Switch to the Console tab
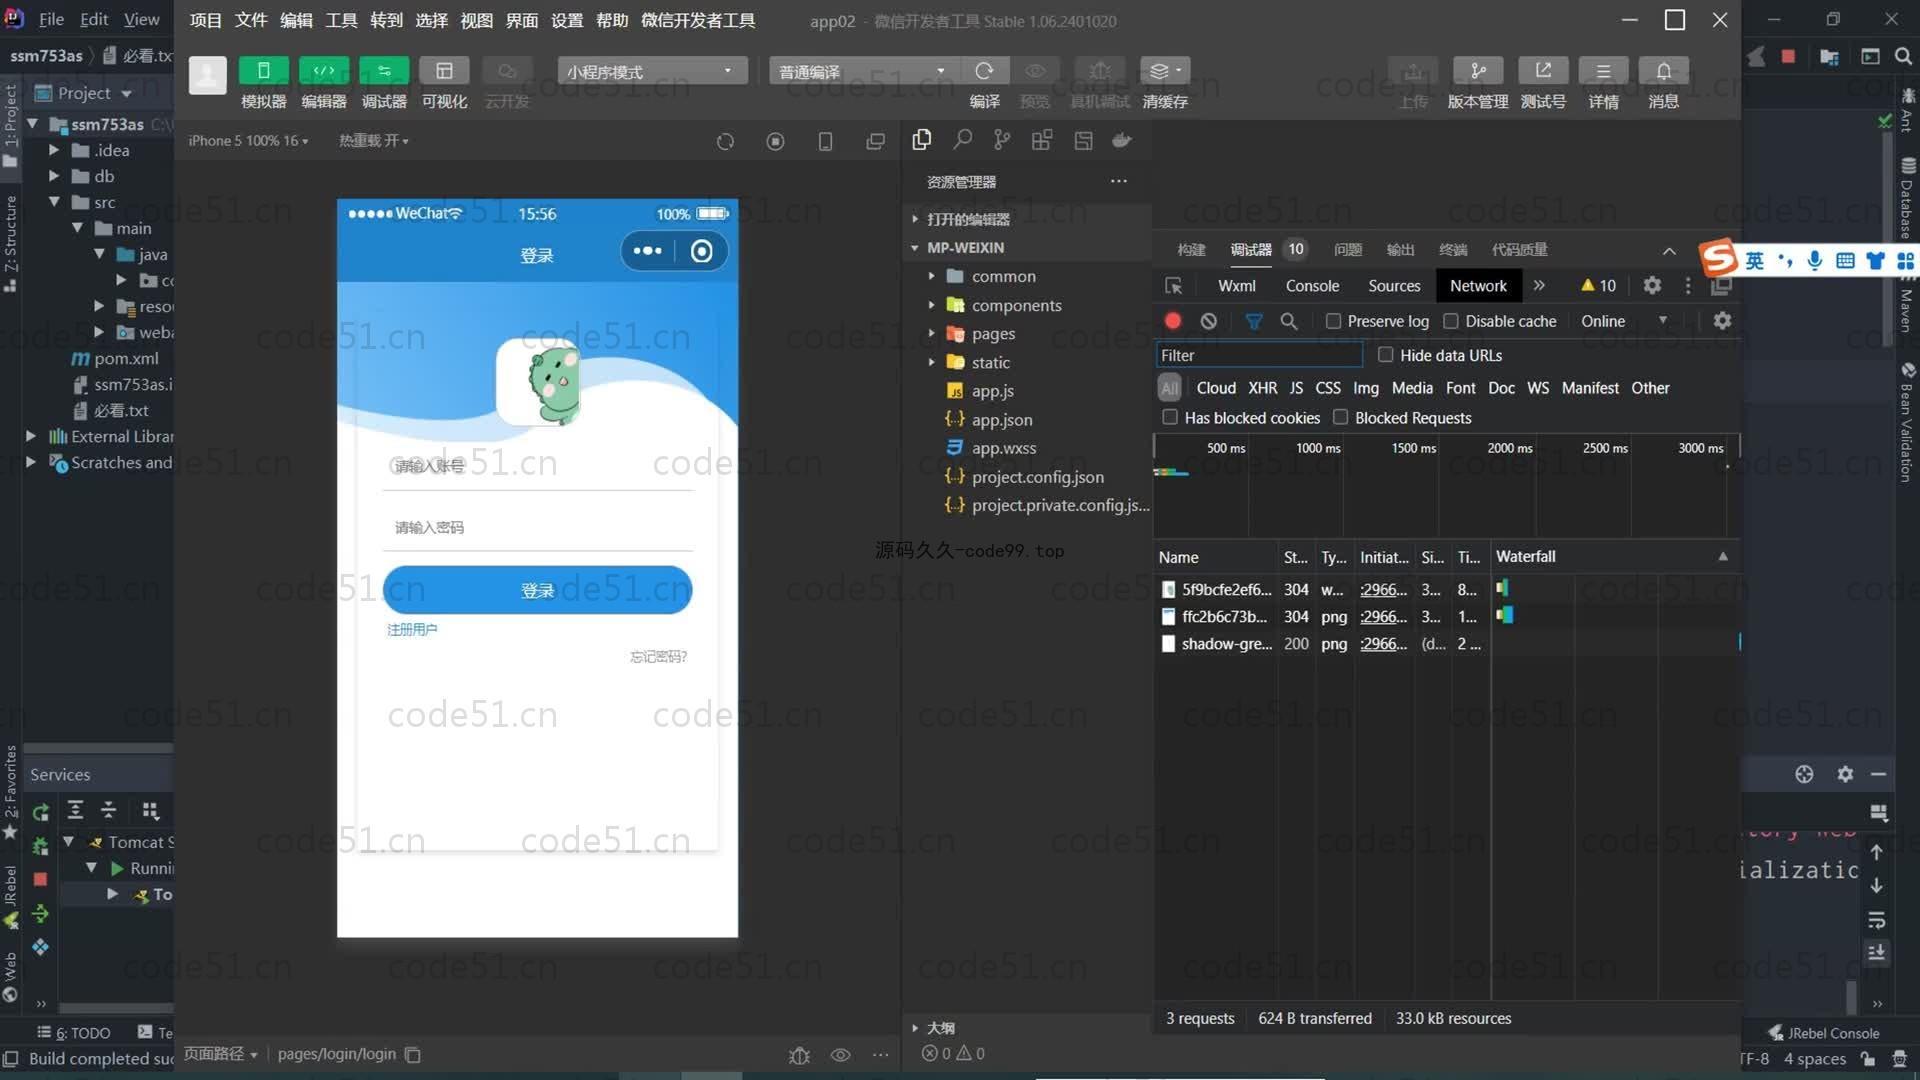 [x=1312, y=286]
